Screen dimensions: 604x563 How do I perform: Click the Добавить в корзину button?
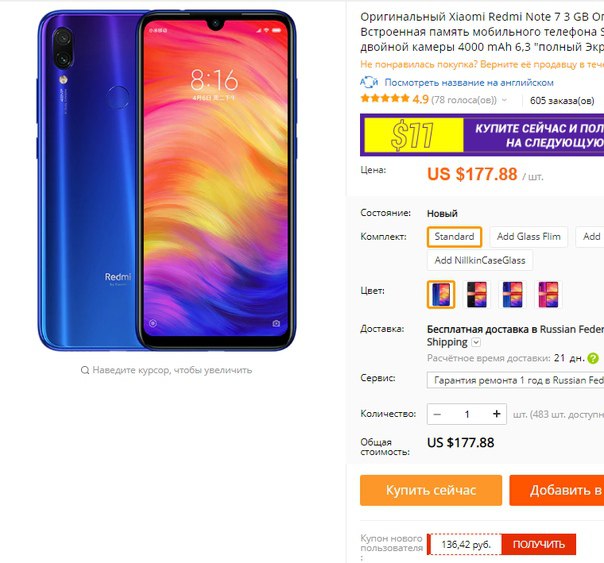[x=557, y=490]
